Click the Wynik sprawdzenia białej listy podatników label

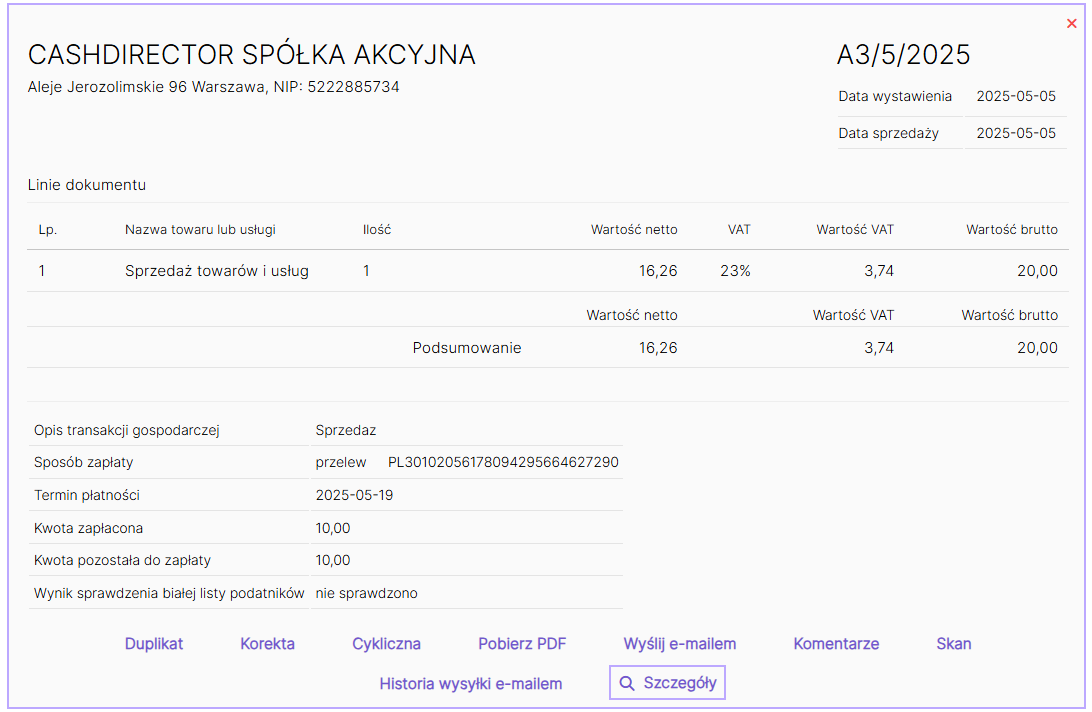click(169, 594)
